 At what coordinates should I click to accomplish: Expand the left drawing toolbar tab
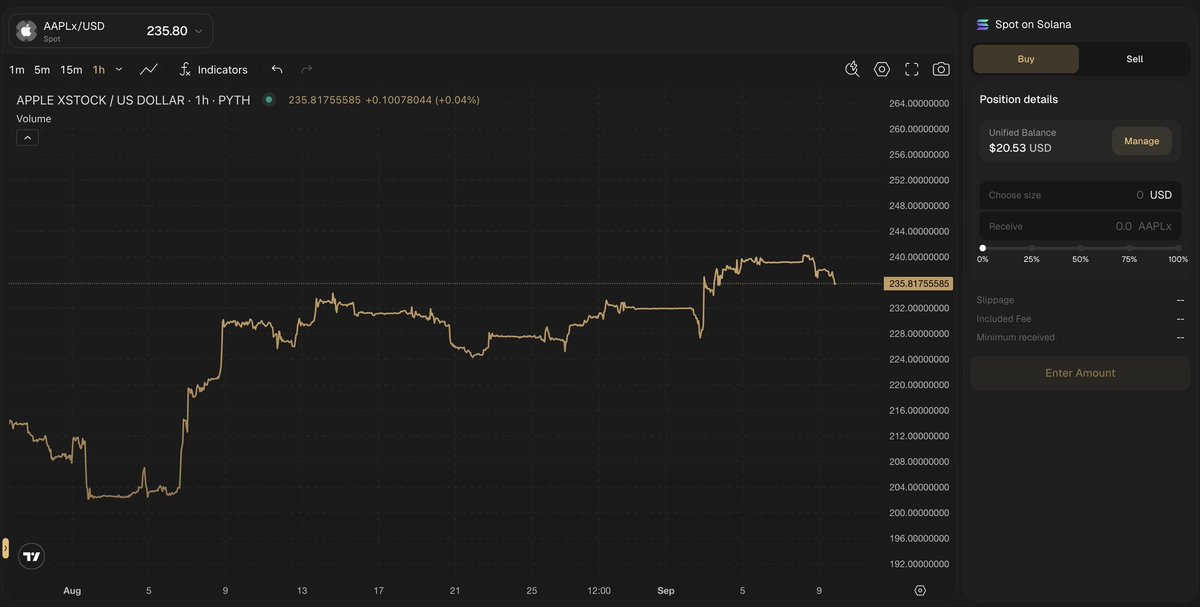5,548
